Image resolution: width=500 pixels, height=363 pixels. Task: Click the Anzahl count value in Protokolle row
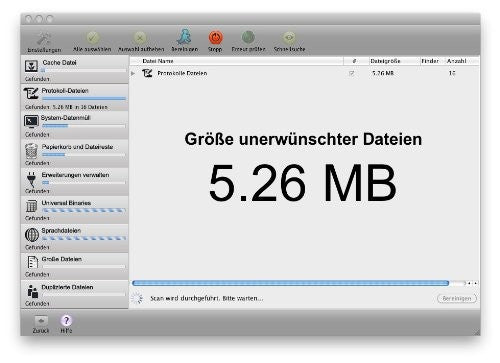(x=452, y=73)
